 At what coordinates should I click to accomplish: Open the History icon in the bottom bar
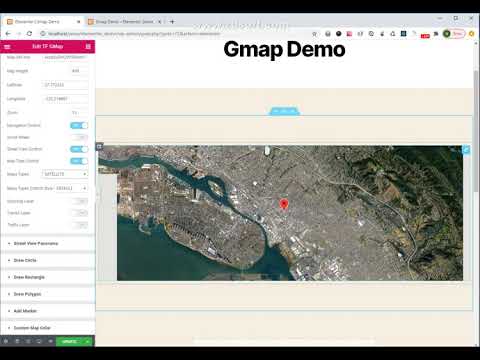tap(28, 341)
